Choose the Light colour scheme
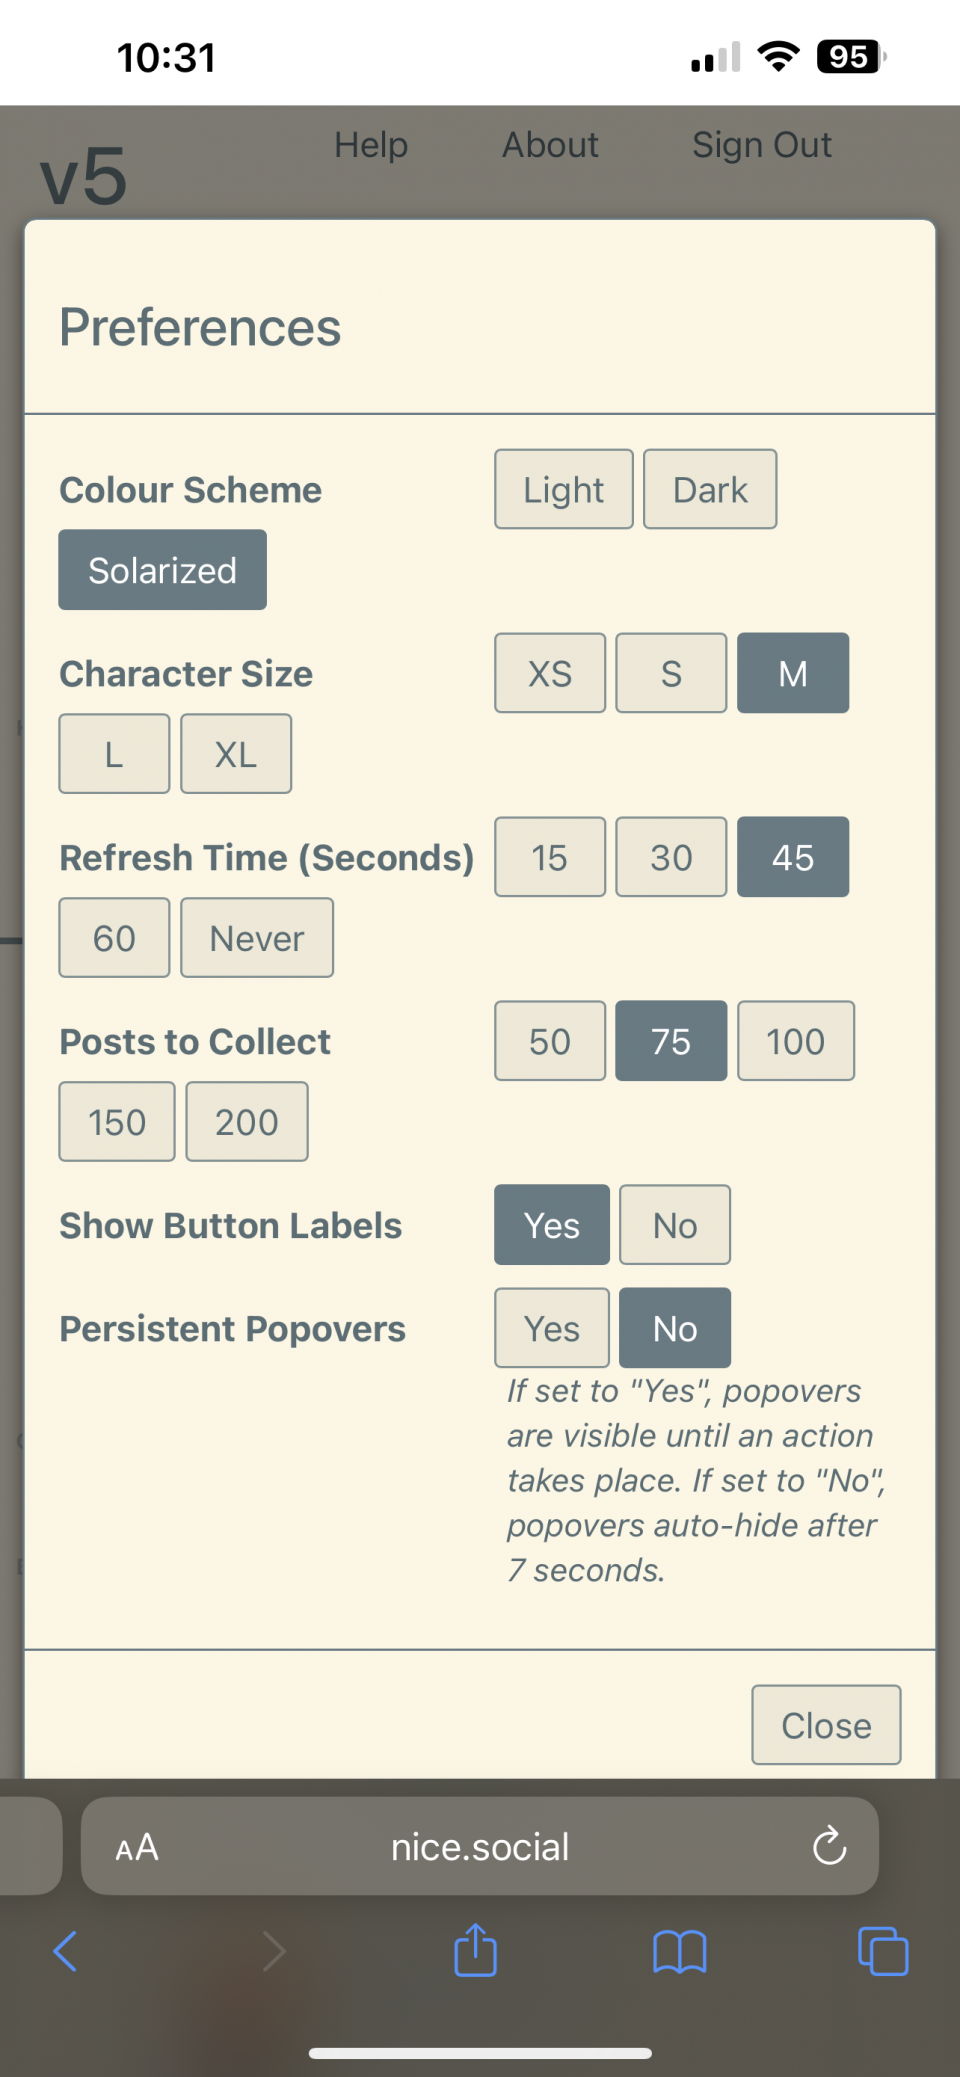The height and width of the screenshot is (2077, 960). pos(564,489)
